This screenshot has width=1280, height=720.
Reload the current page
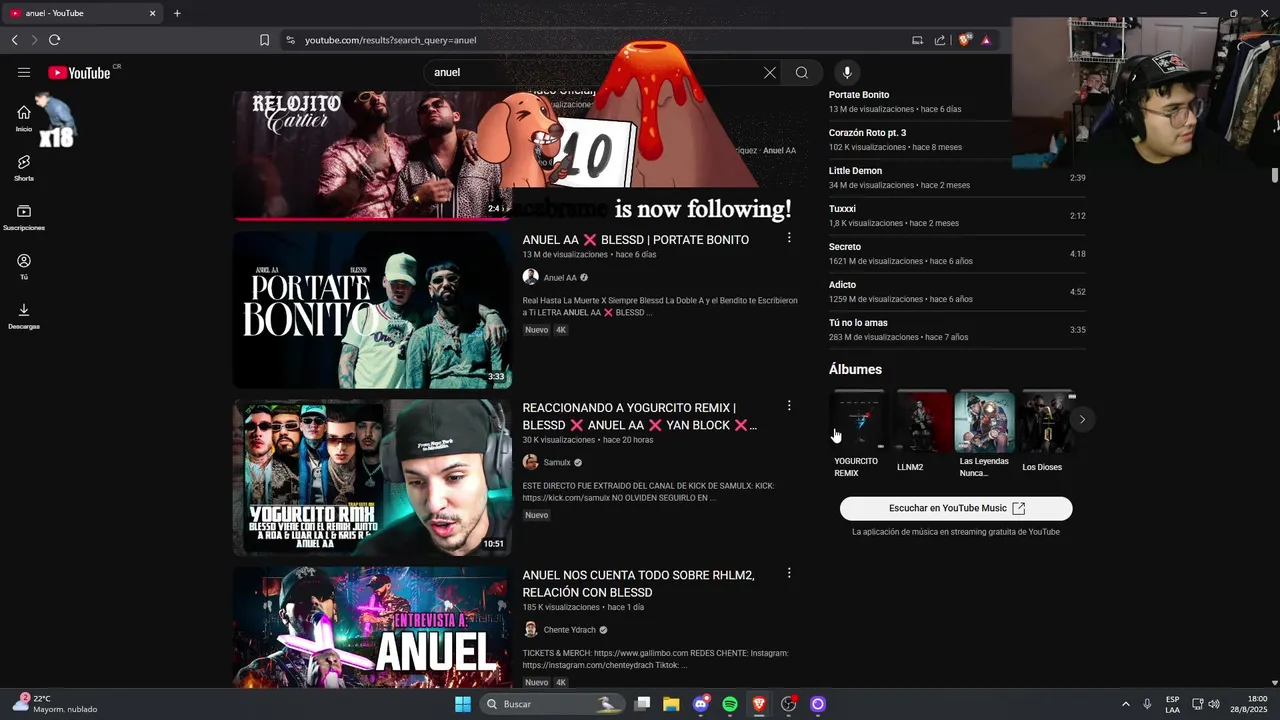point(55,40)
